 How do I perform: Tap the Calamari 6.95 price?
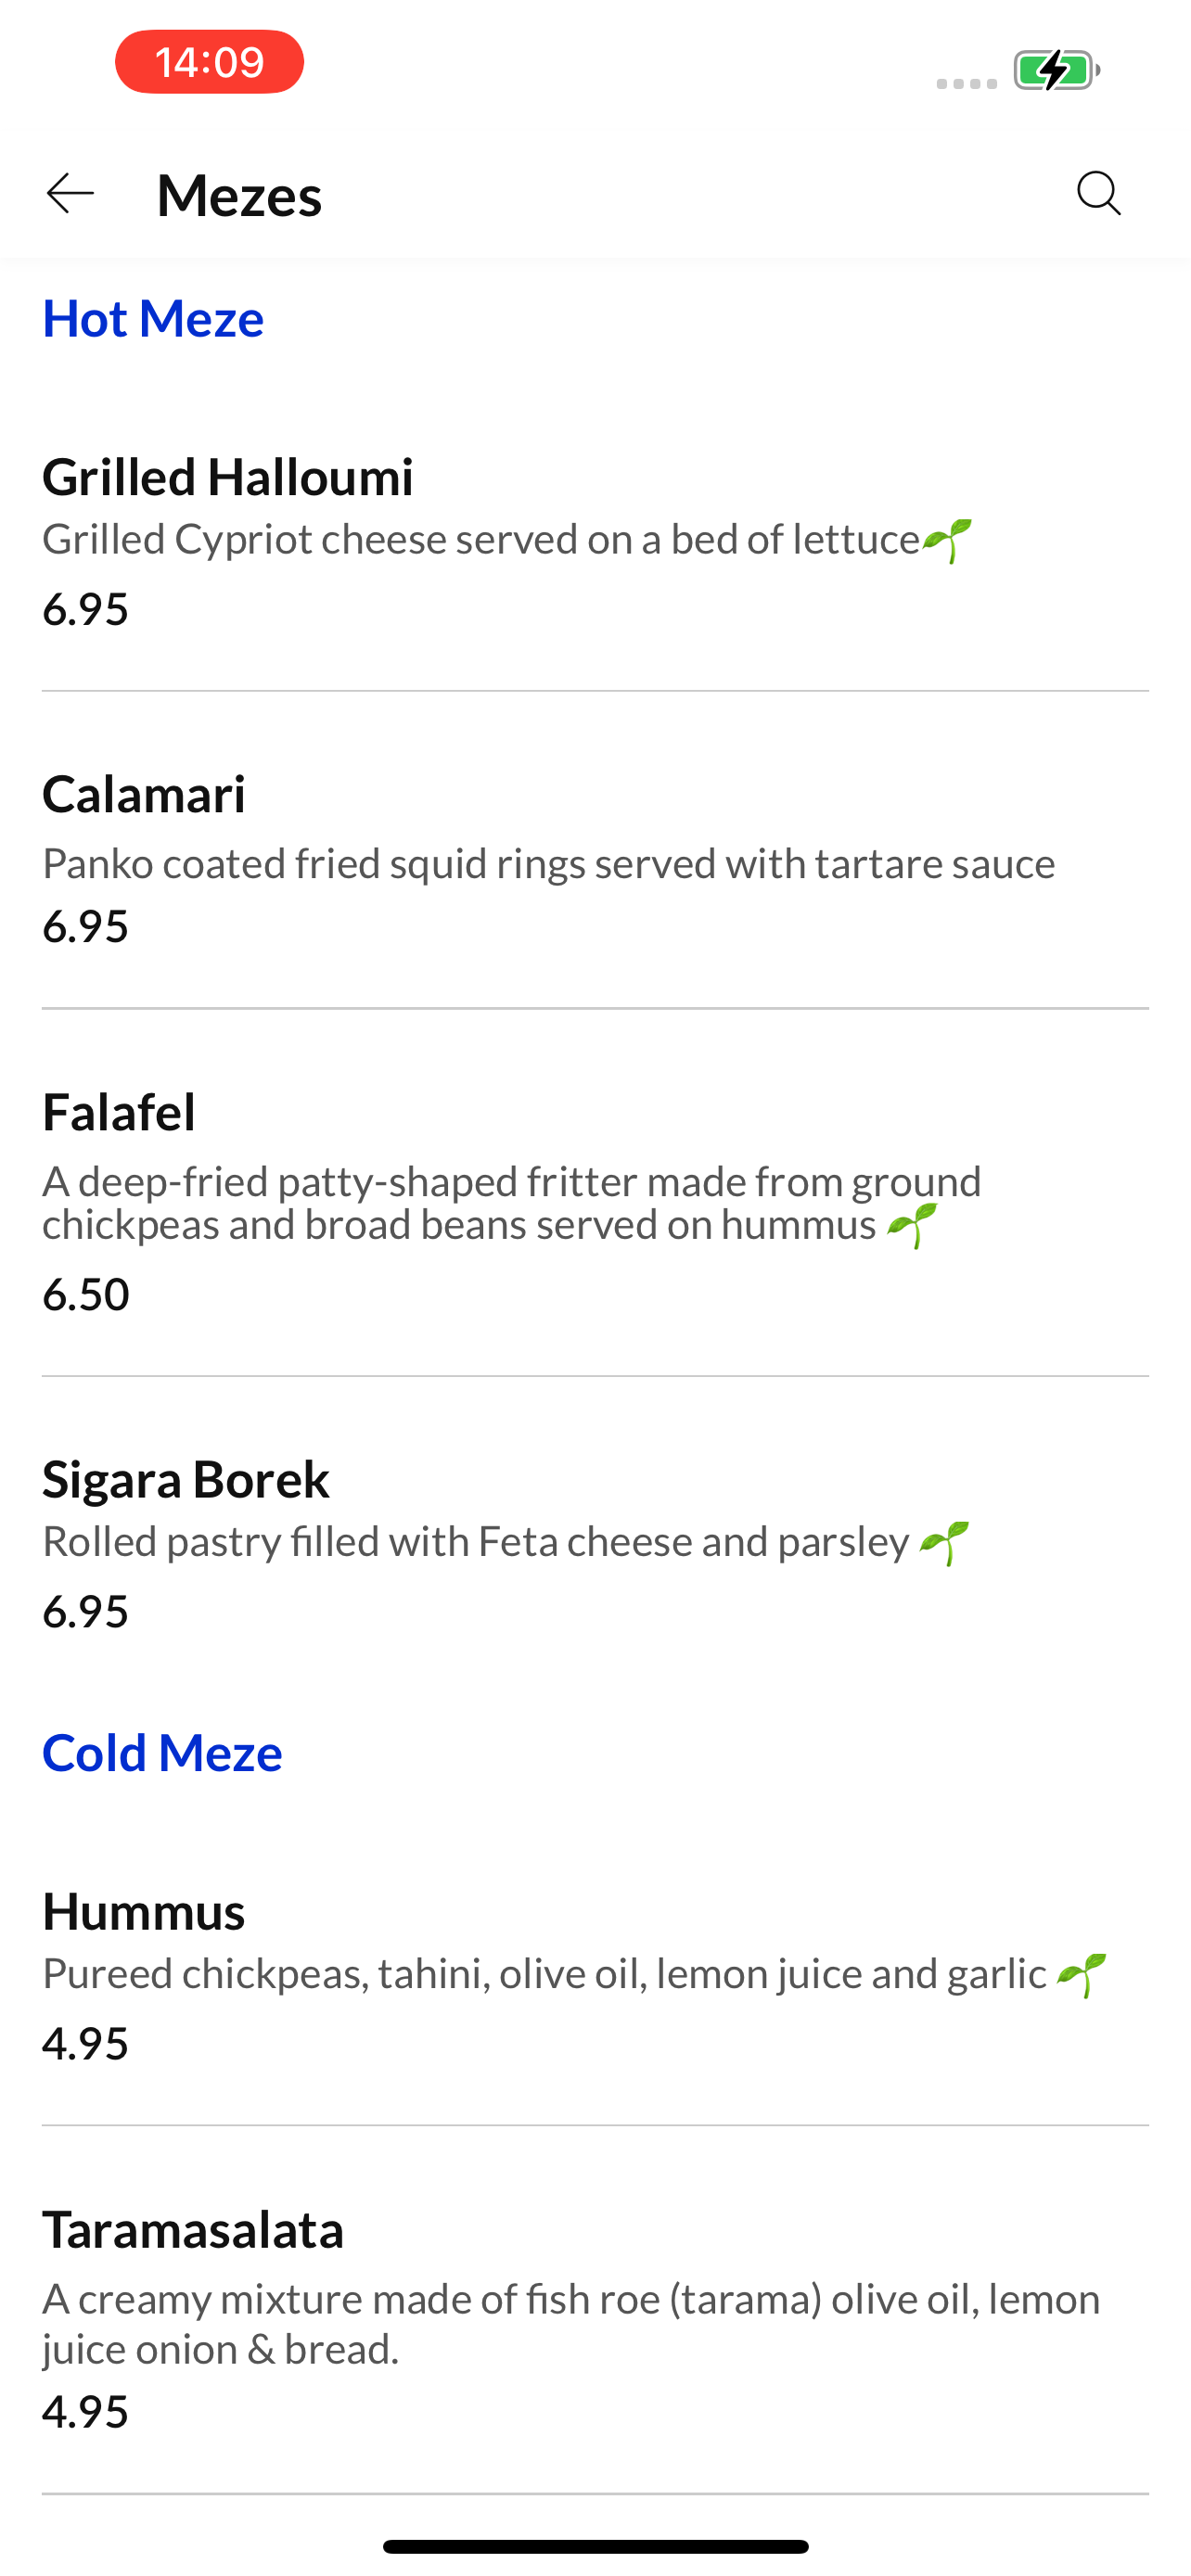86,926
